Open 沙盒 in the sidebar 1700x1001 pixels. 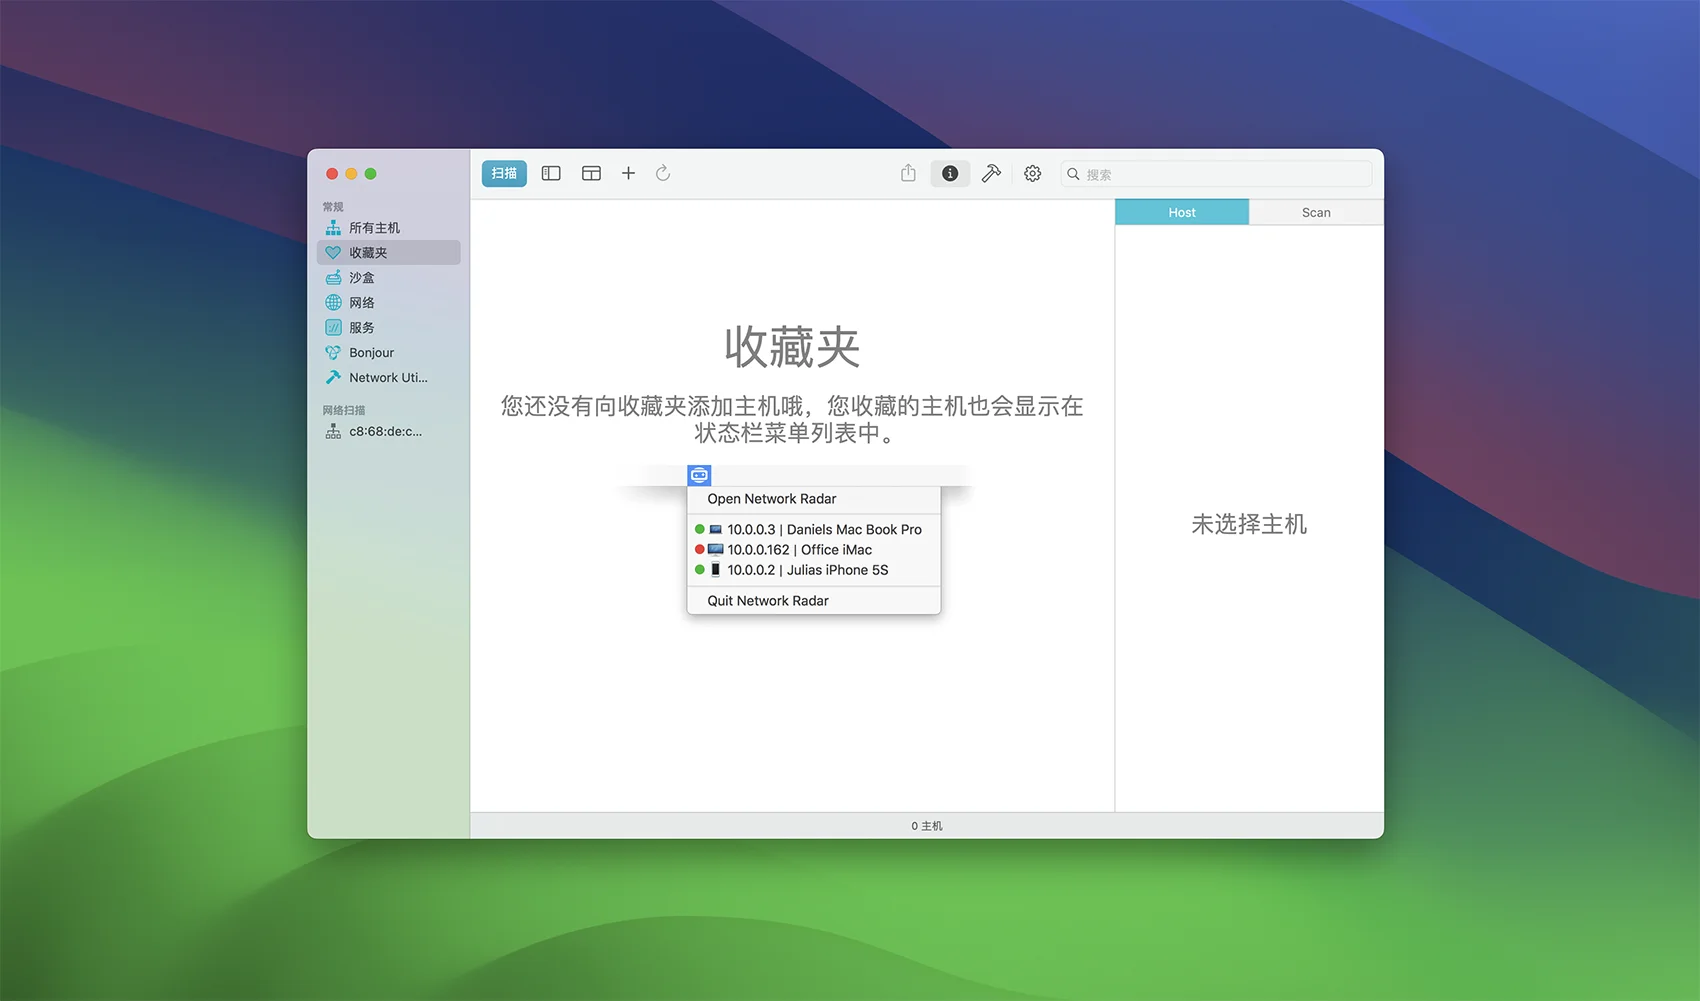tap(389, 278)
